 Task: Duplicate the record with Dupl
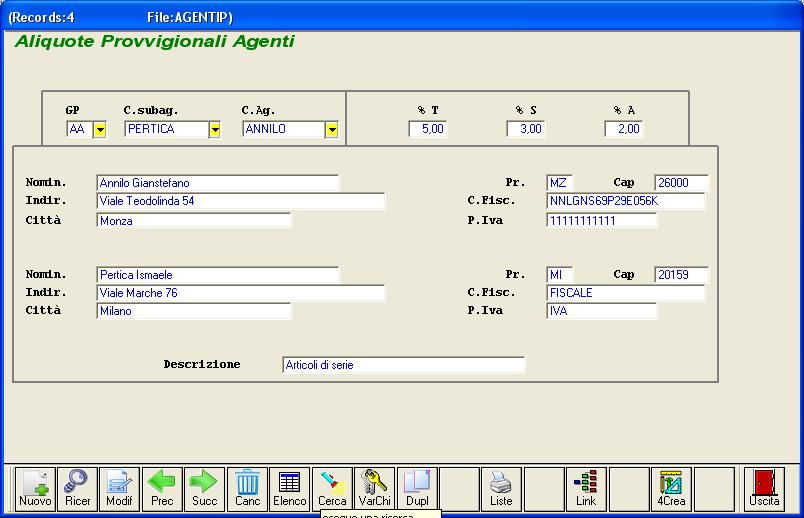(416, 488)
